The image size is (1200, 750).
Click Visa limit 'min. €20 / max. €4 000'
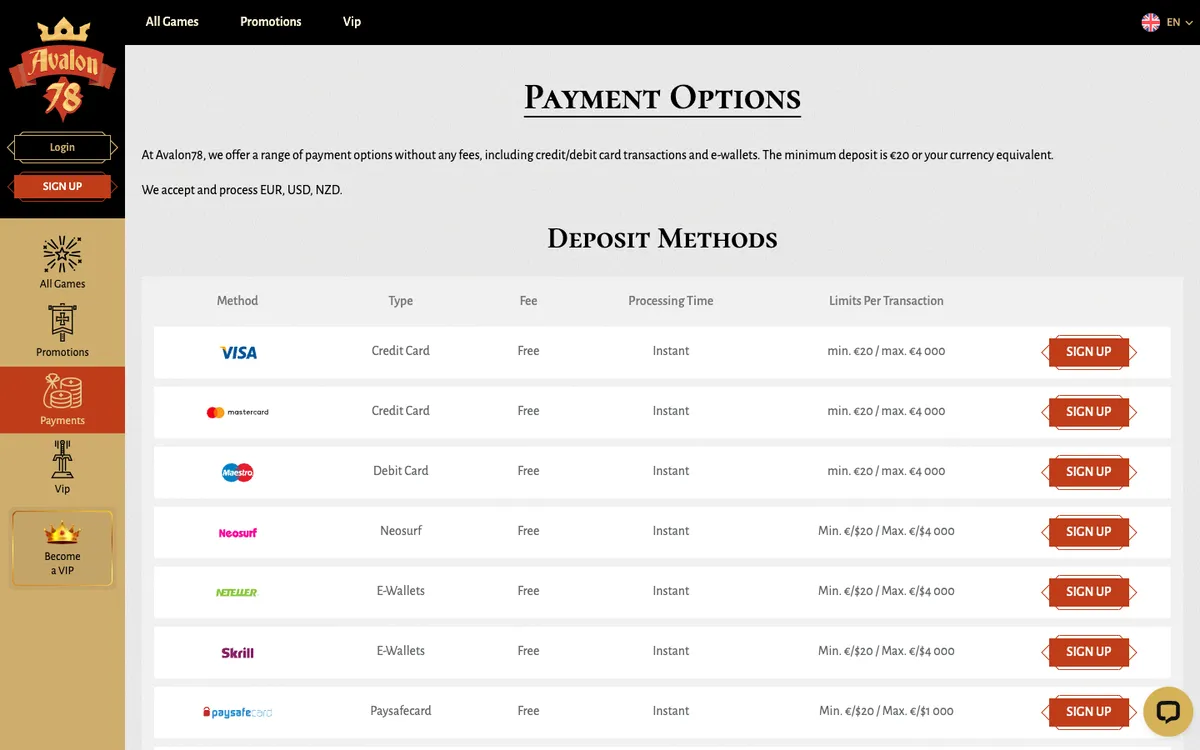click(886, 351)
